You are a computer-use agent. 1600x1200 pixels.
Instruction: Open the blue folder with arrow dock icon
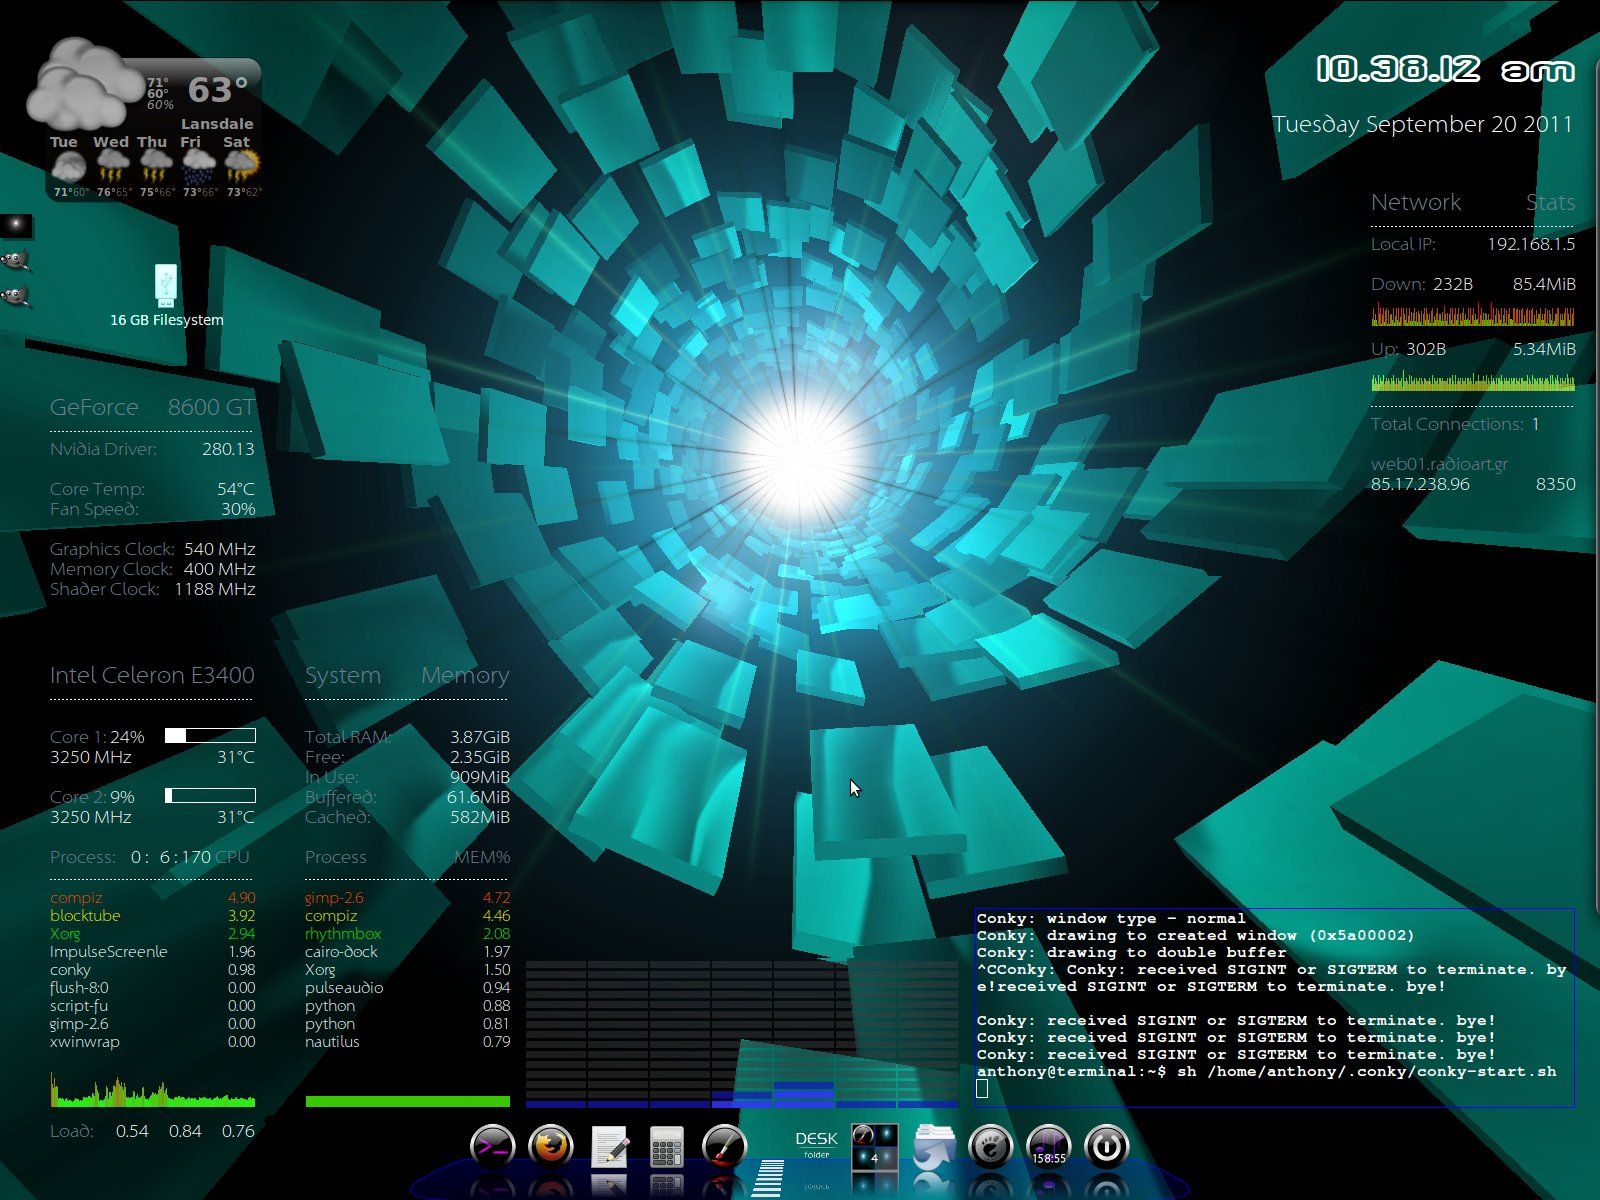pos(934,1147)
